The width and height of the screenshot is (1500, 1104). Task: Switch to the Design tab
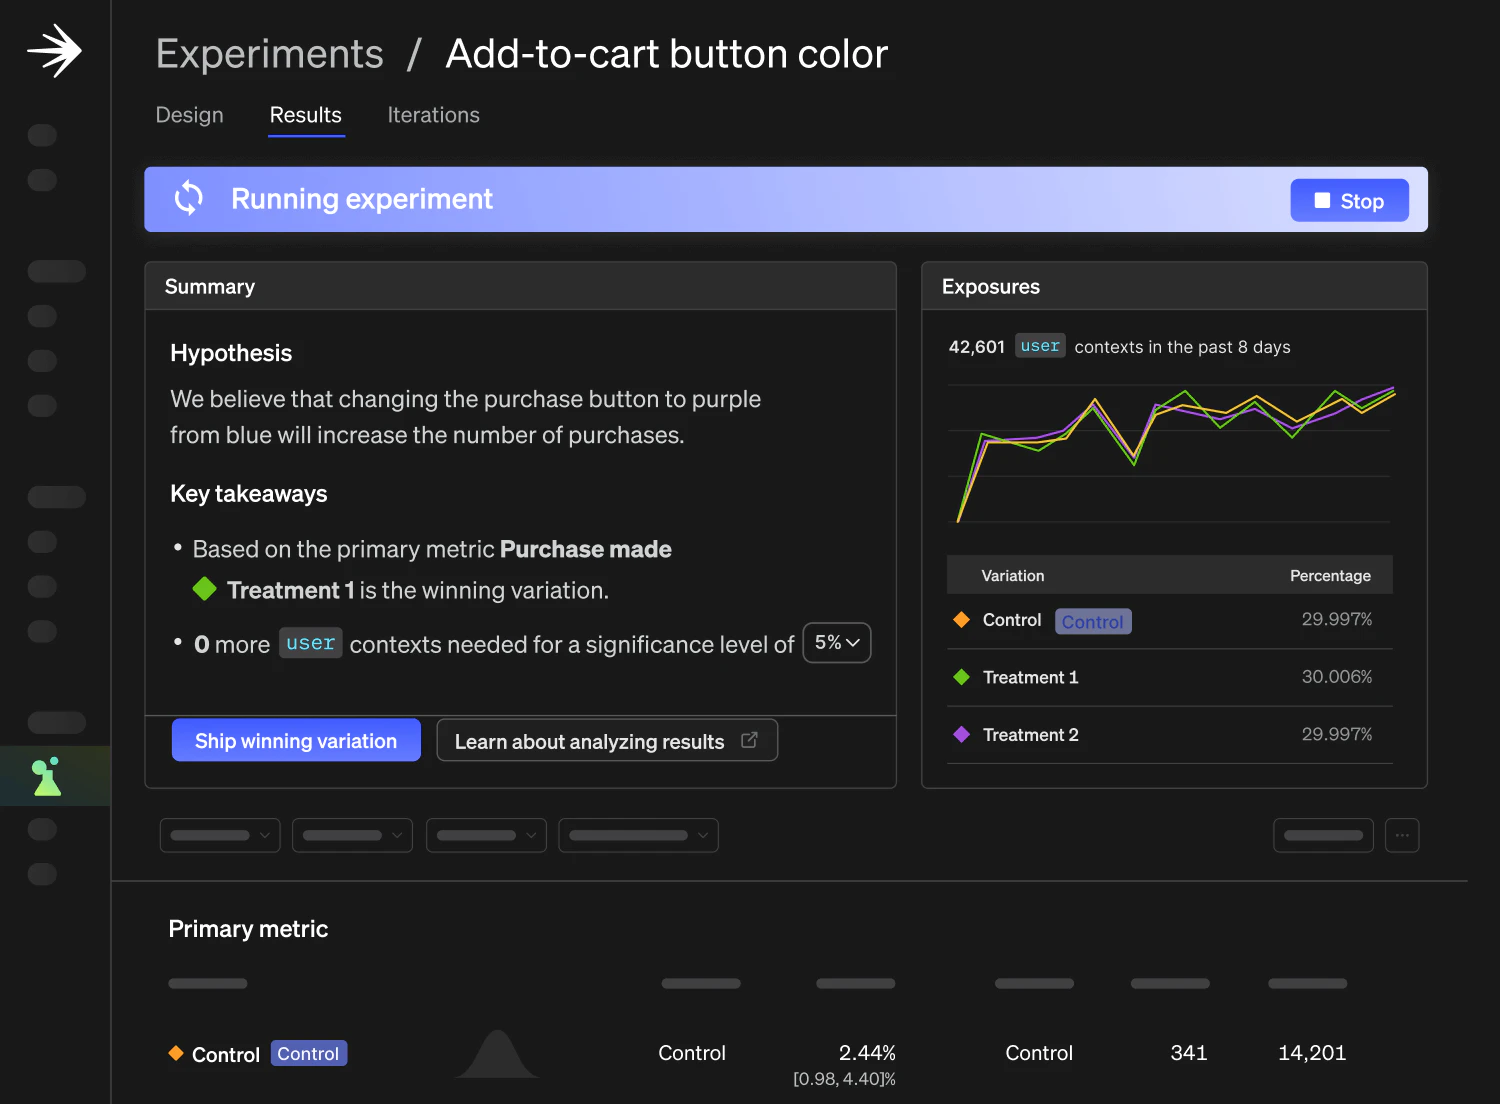click(190, 115)
